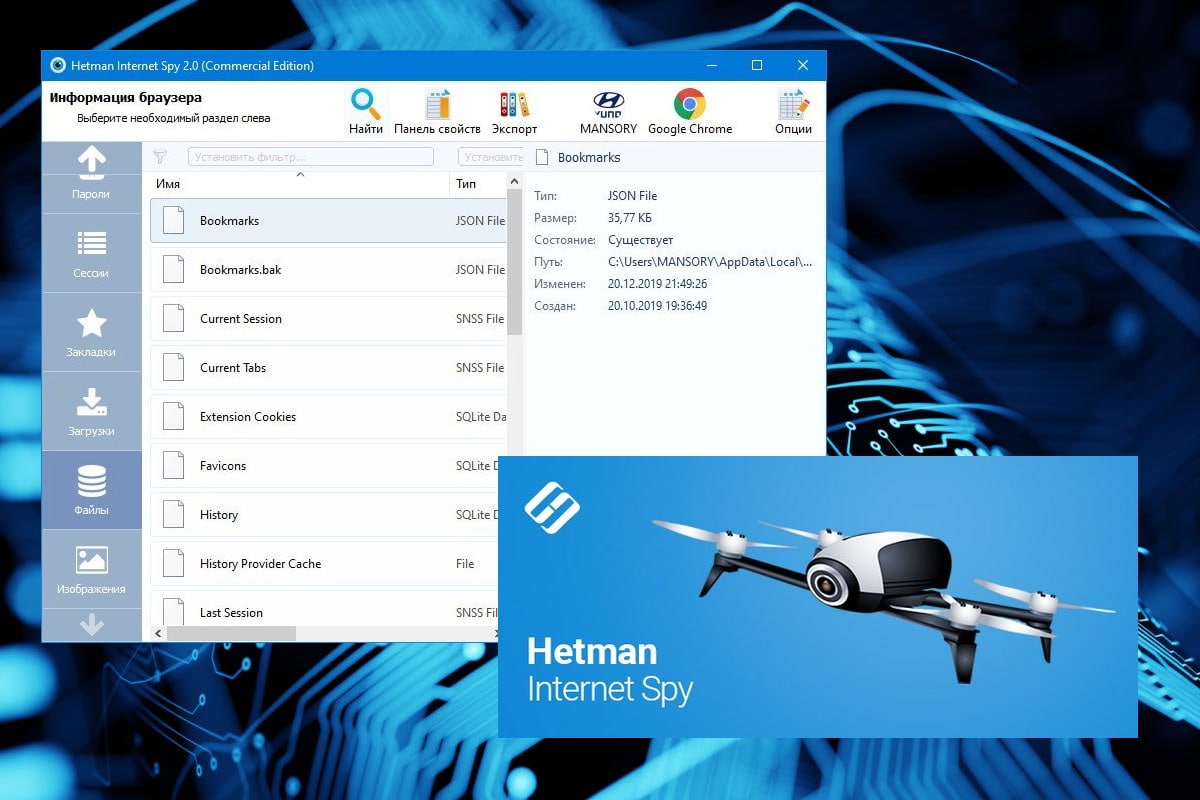
Task: Open the Изображения images section
Action: [91, 569]
